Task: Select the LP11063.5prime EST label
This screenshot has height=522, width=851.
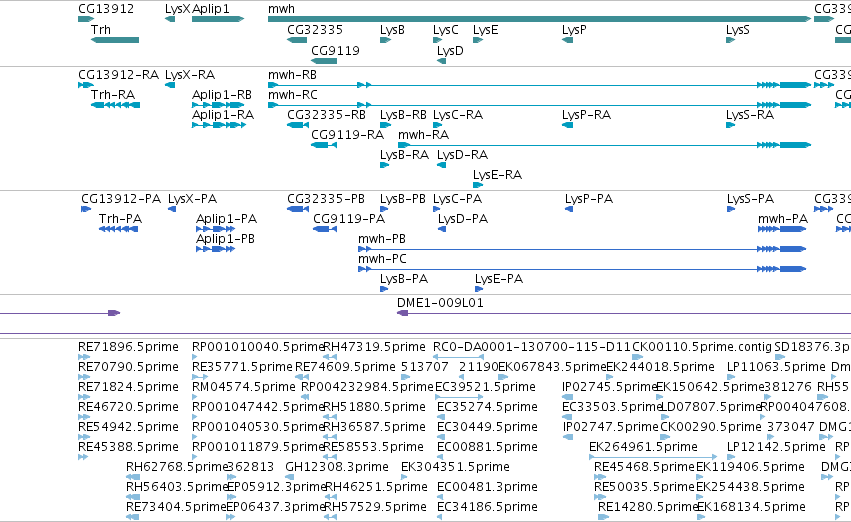Action: (776, 367)
